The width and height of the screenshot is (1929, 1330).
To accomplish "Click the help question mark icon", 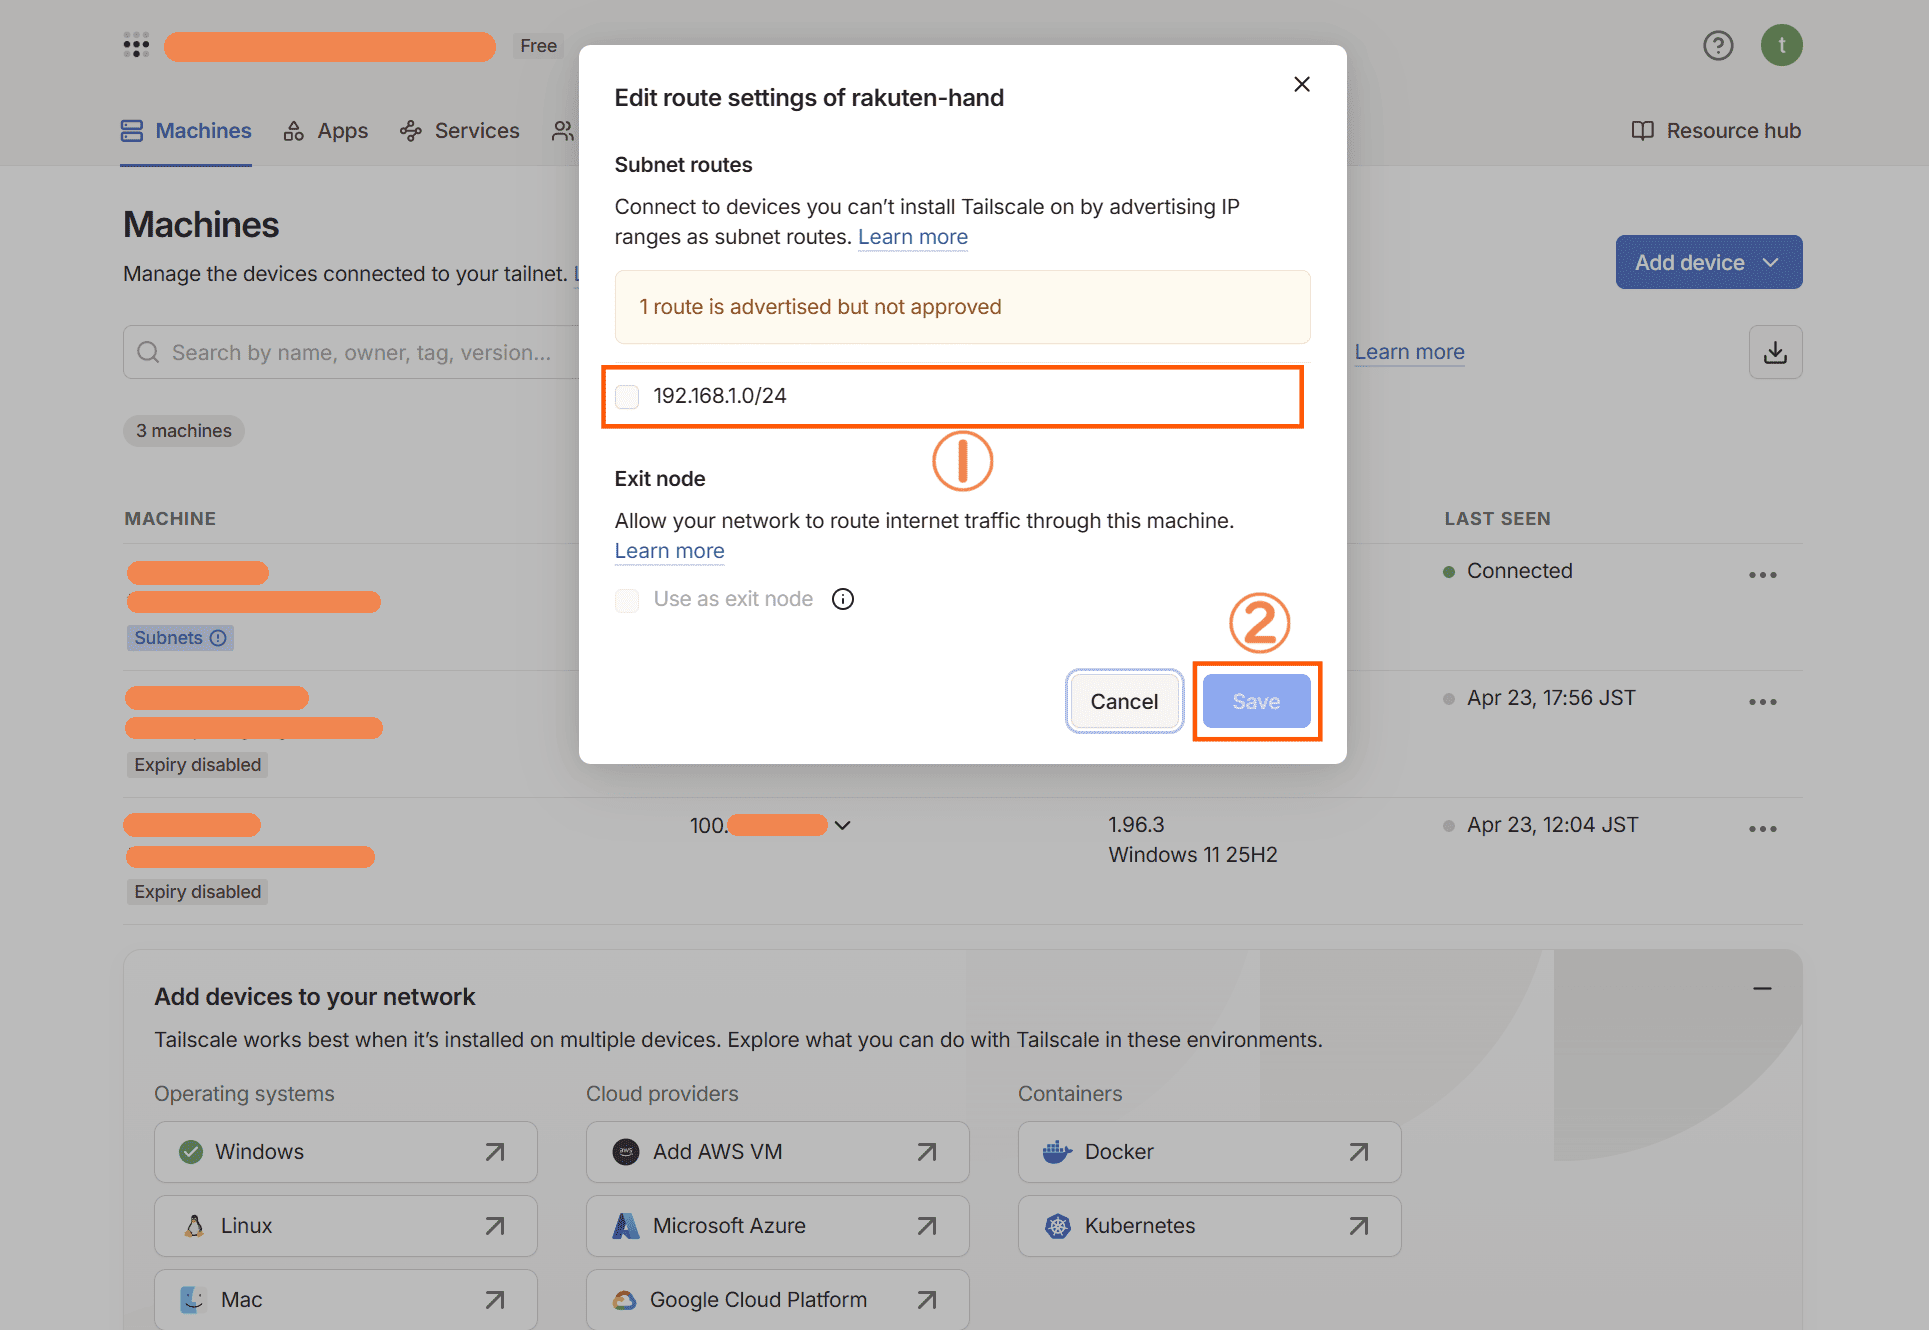I will point(1717,45).
